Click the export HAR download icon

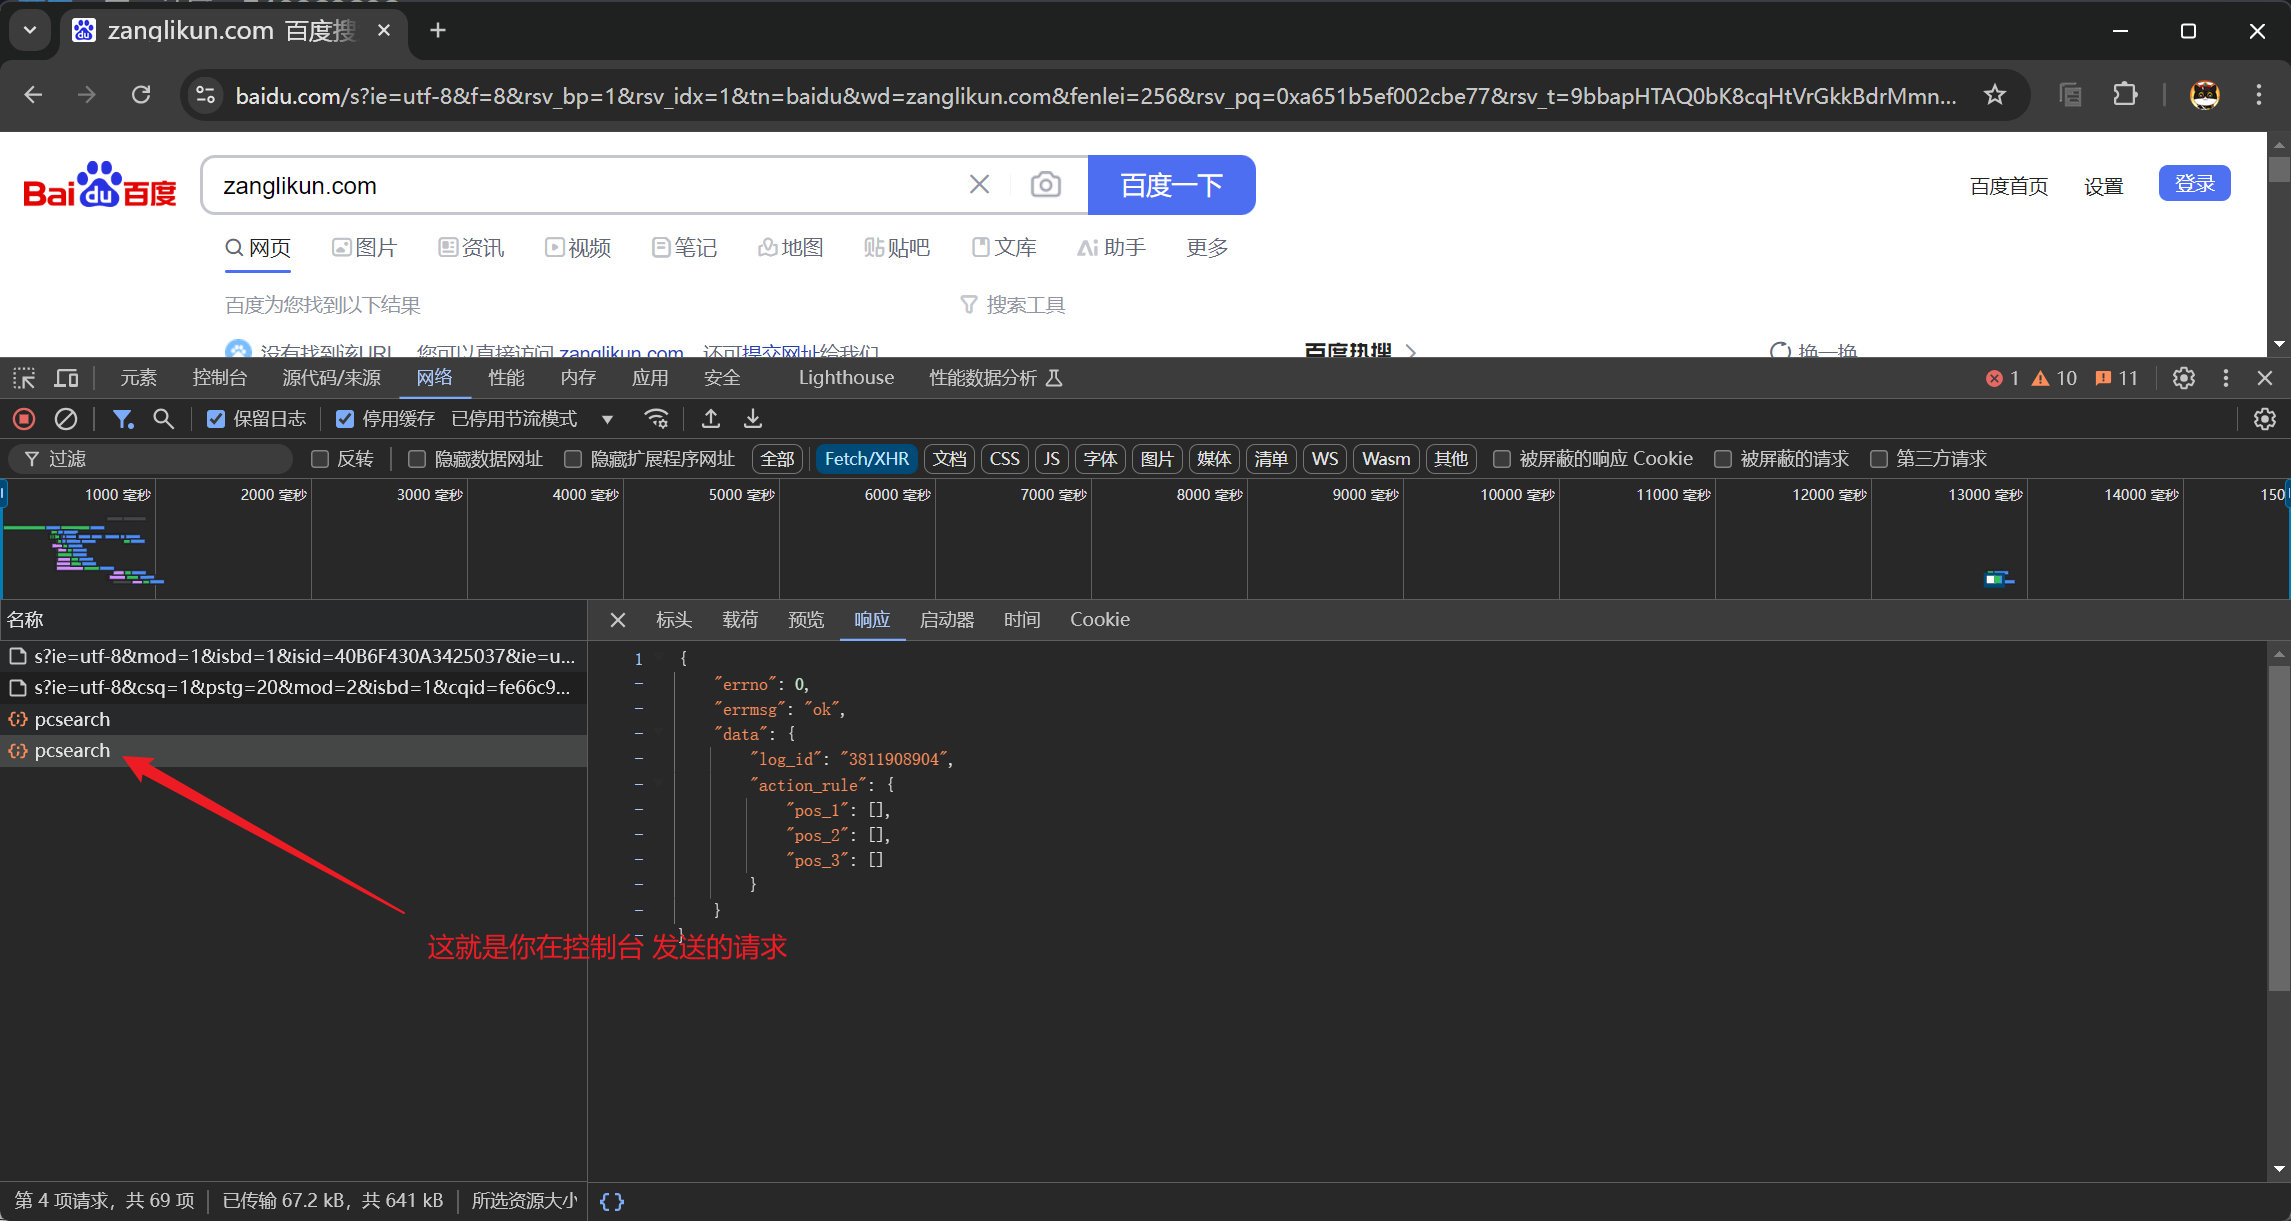pos(753,419)
